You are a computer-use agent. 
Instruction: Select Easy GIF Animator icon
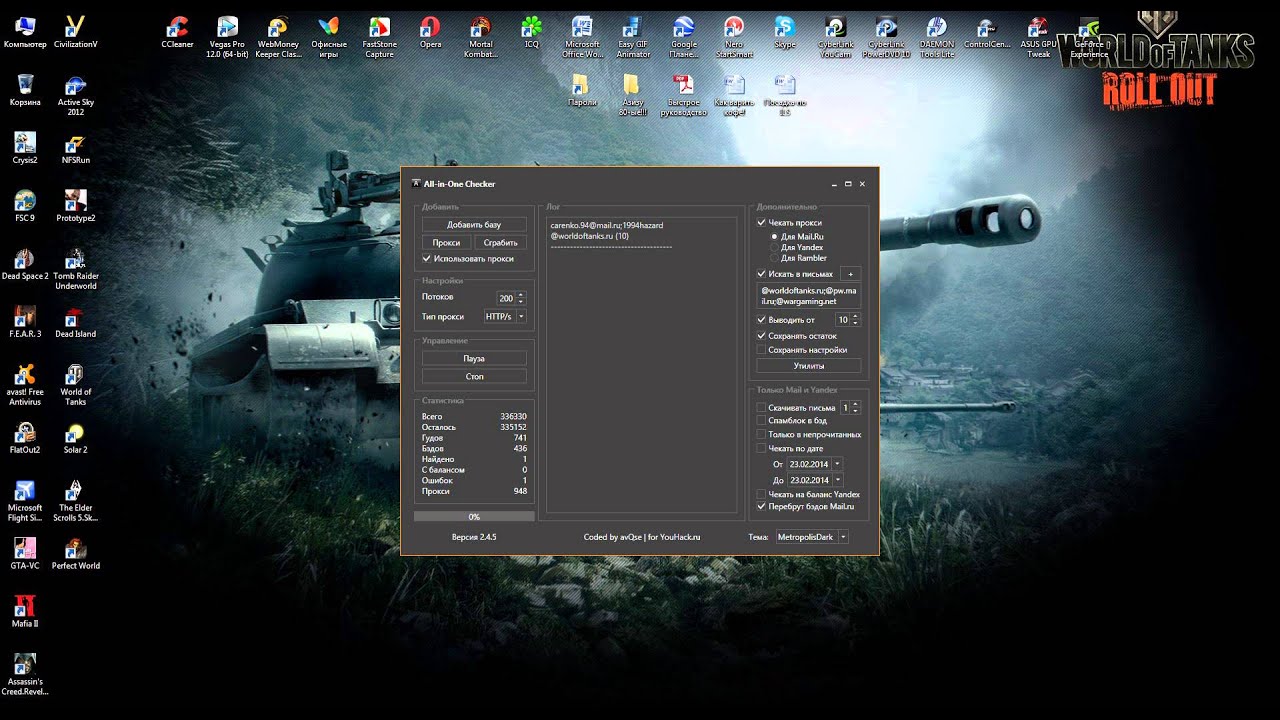(633, 37)
